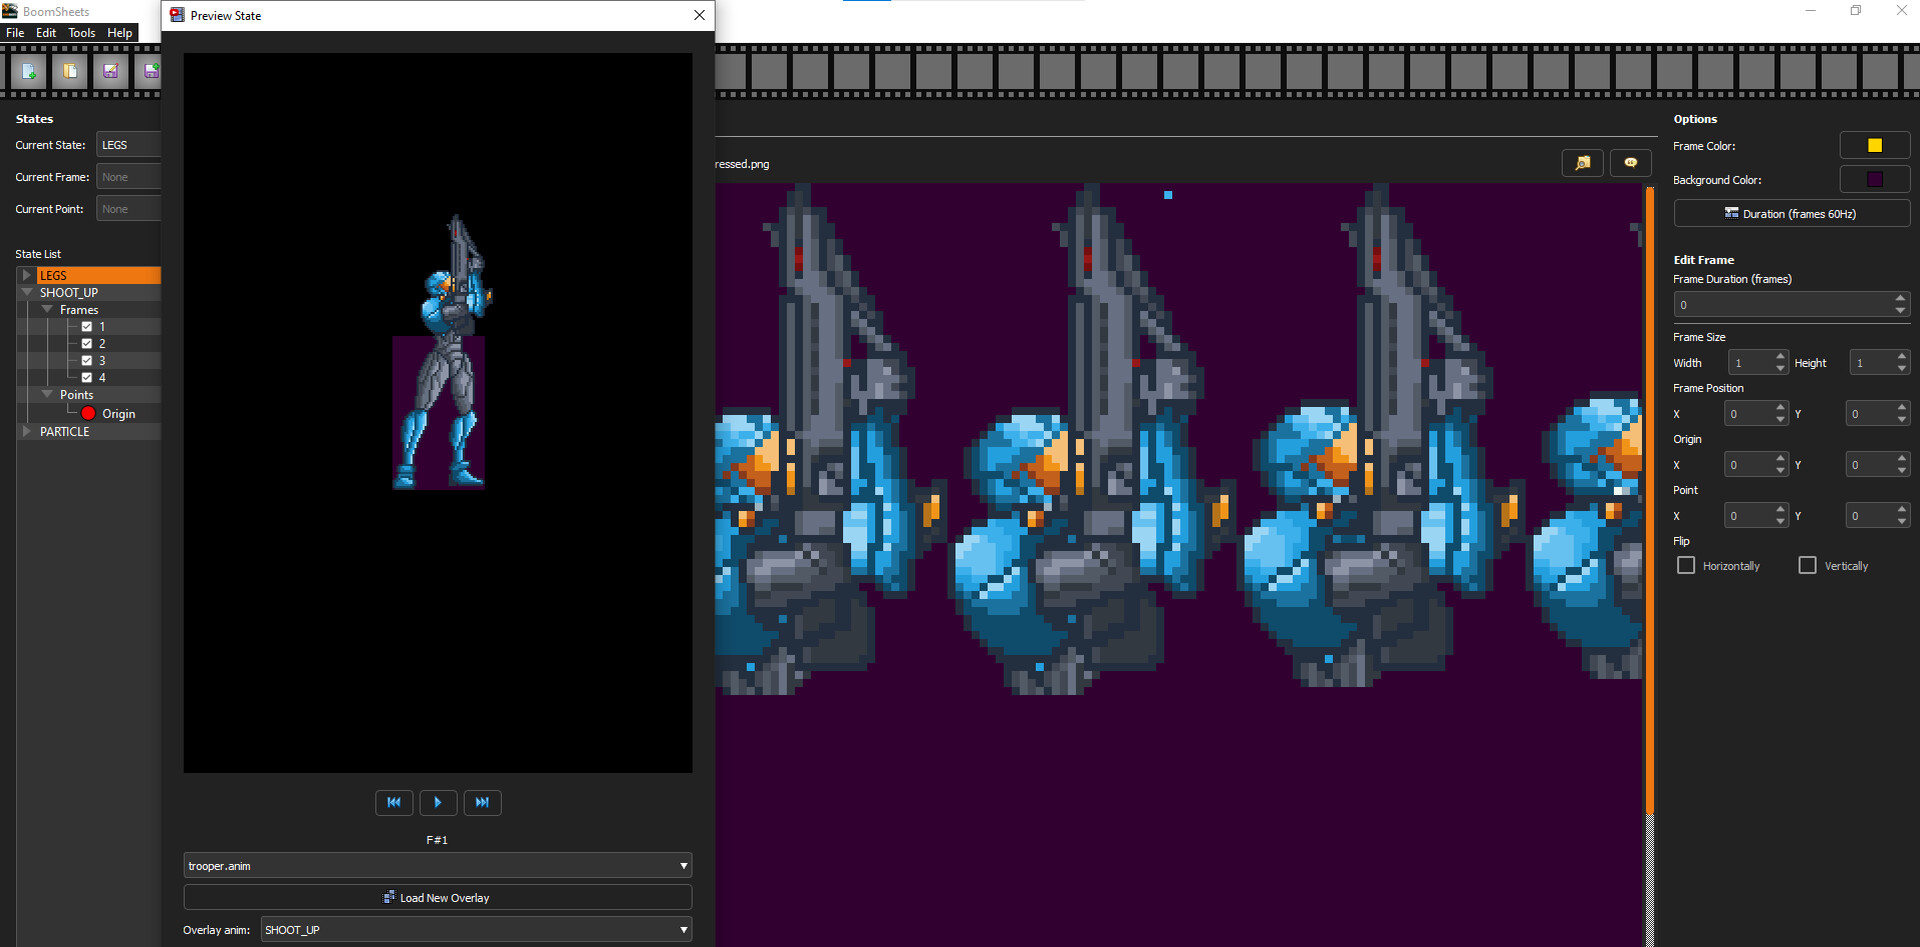Screen dimensions: 1920x947
Task: Click the BoomSheets app icon in title bar
Action: 10,11
